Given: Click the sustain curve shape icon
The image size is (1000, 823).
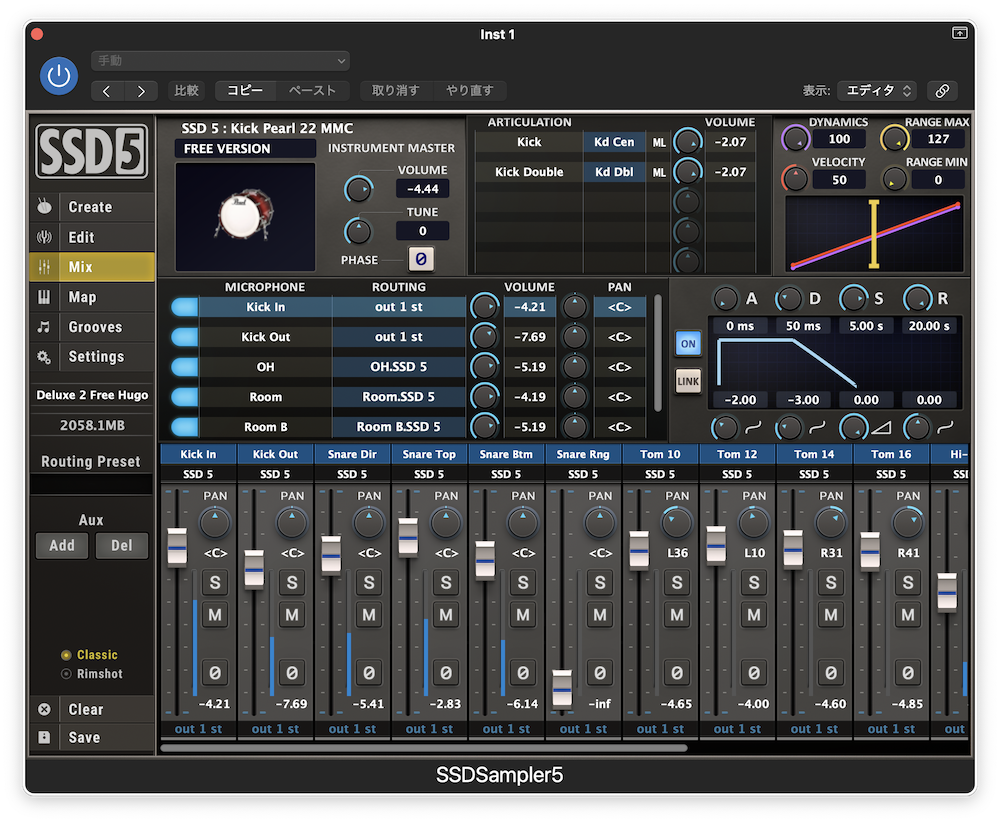Looking at the screenshot, I should (x=881, y=427).
